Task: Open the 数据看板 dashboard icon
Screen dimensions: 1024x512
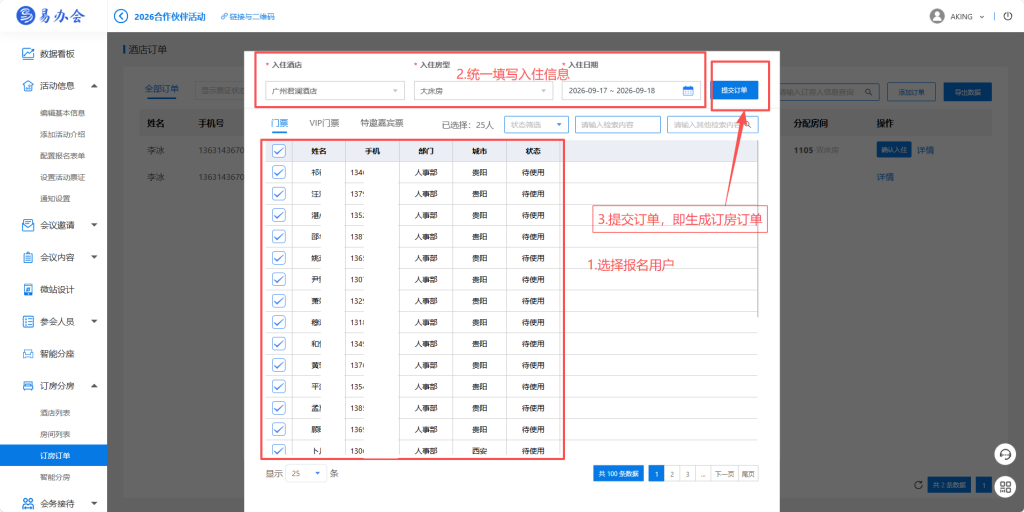Action: (x=28, y=54)
